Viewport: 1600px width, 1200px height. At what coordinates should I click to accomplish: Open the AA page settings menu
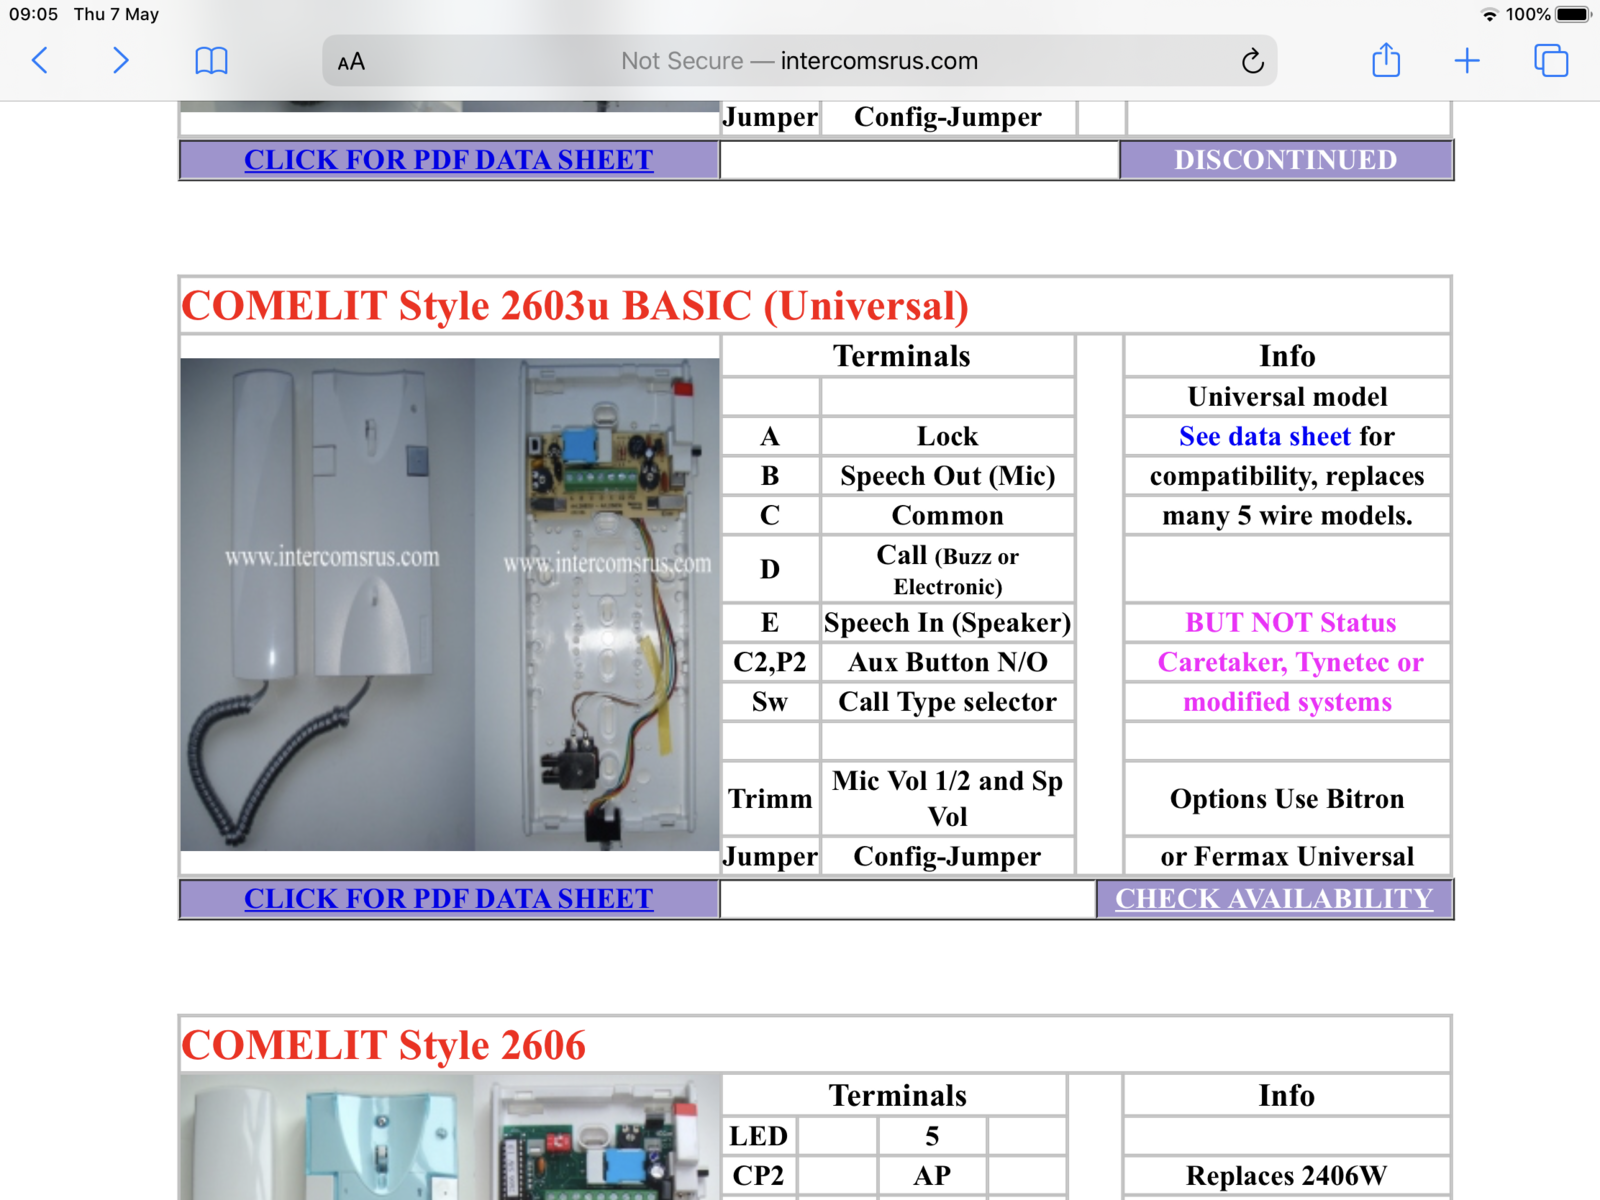[x=350, y=60]
